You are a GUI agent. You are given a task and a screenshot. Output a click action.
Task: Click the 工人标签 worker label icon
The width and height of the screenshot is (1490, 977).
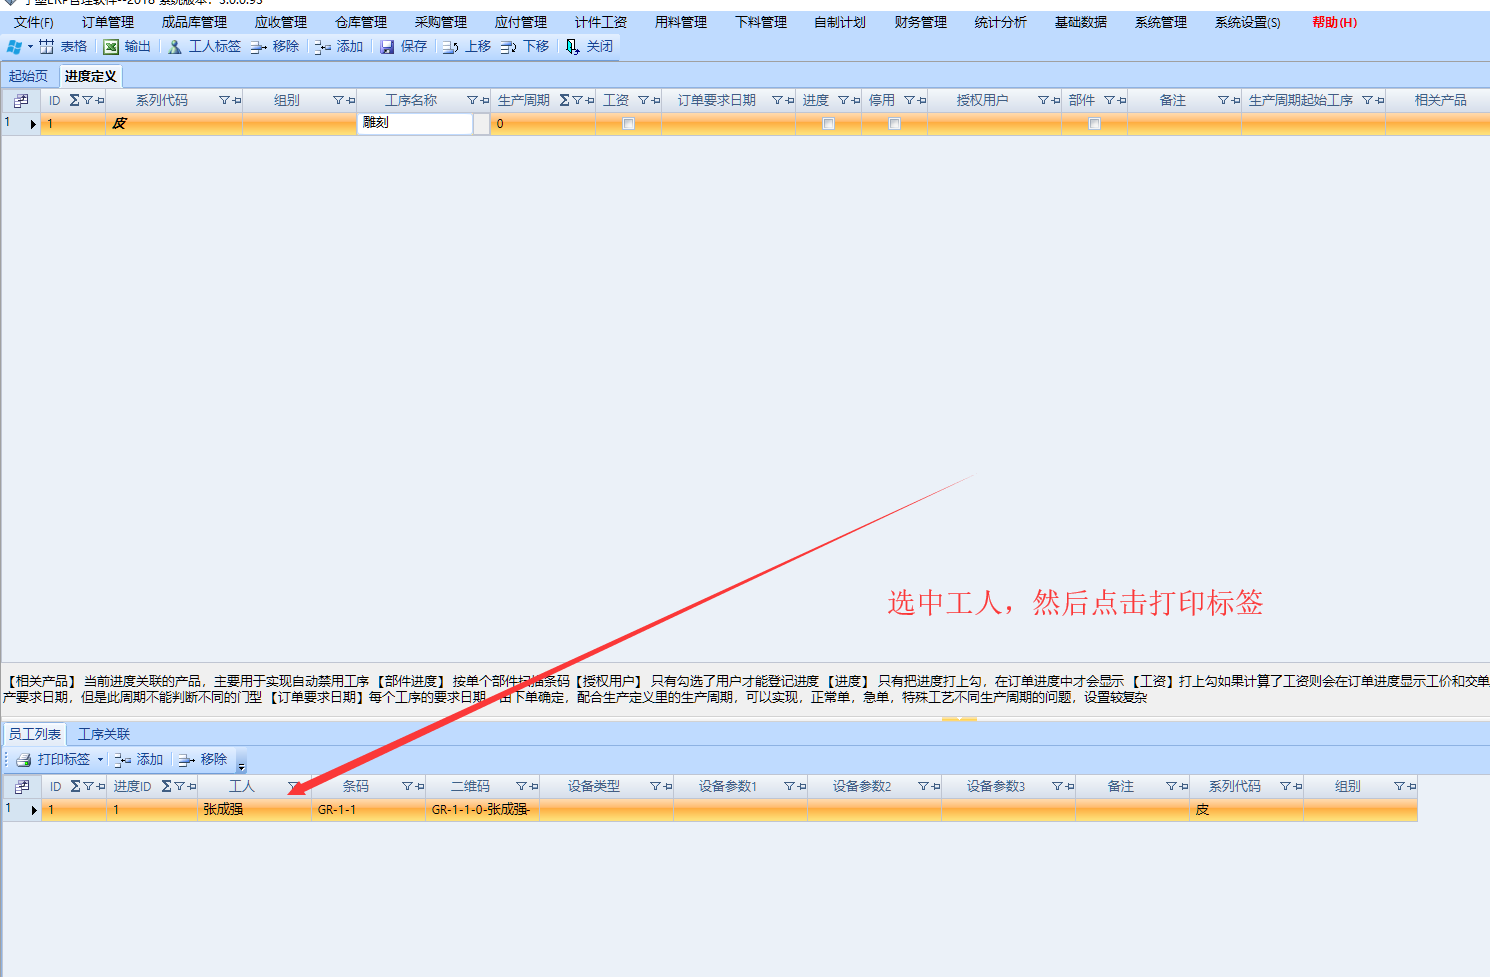175,47
